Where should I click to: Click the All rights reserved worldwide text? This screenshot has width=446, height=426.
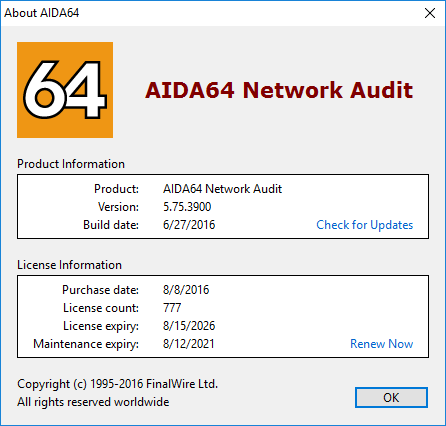[x=93, y=402]
